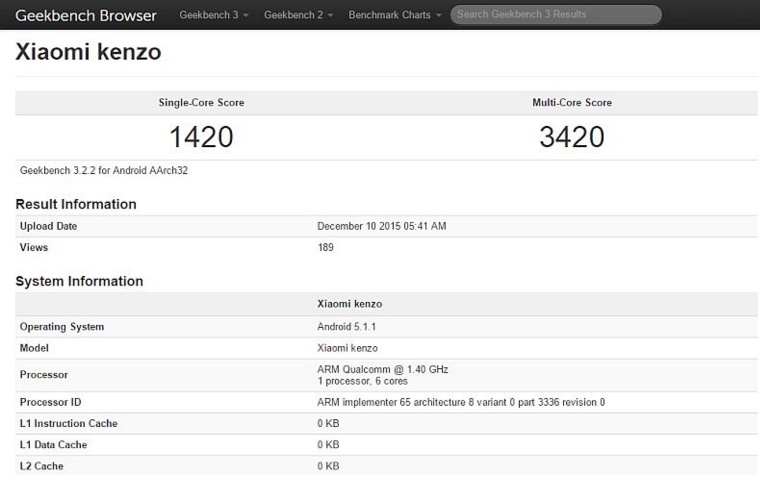Select the Geekbench 3.2.2 for Android AArch32 text
Screen dimensions: 760x477
pos(104,170)
